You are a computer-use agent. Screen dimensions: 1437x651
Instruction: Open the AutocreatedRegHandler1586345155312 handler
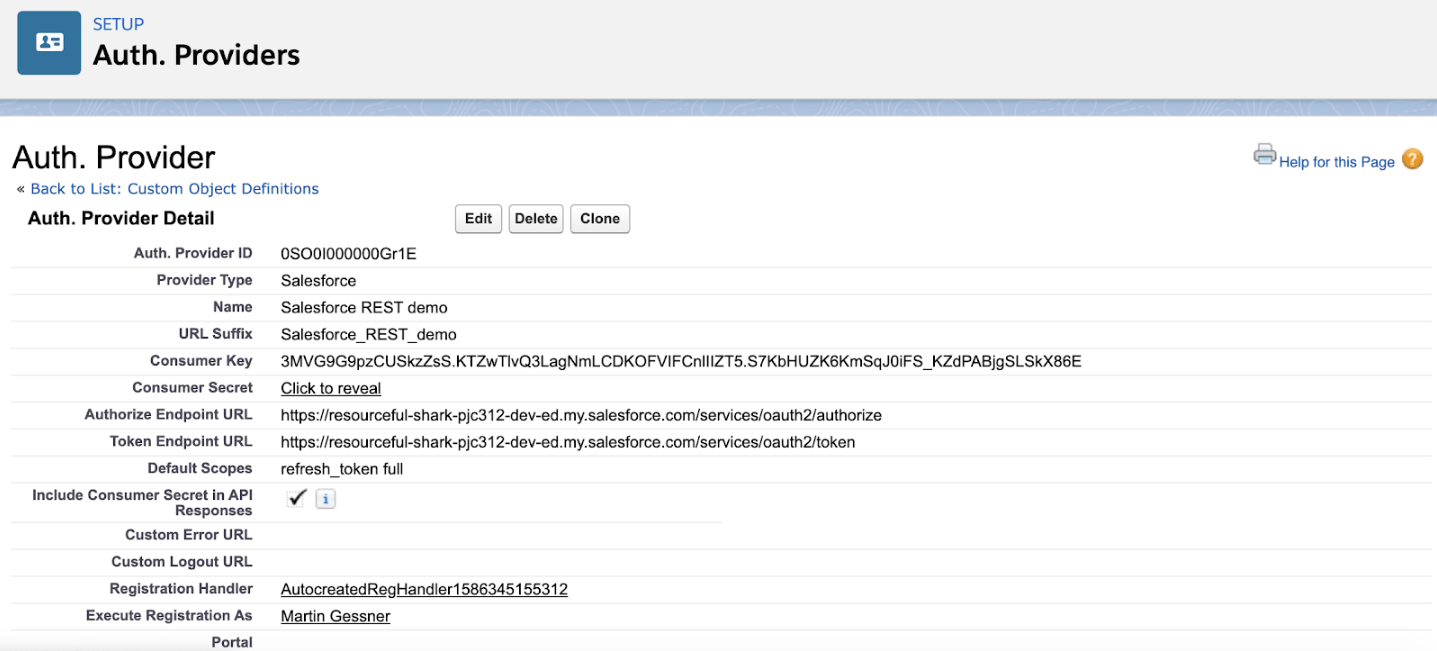pyautogui.click(x=424, y=589)
